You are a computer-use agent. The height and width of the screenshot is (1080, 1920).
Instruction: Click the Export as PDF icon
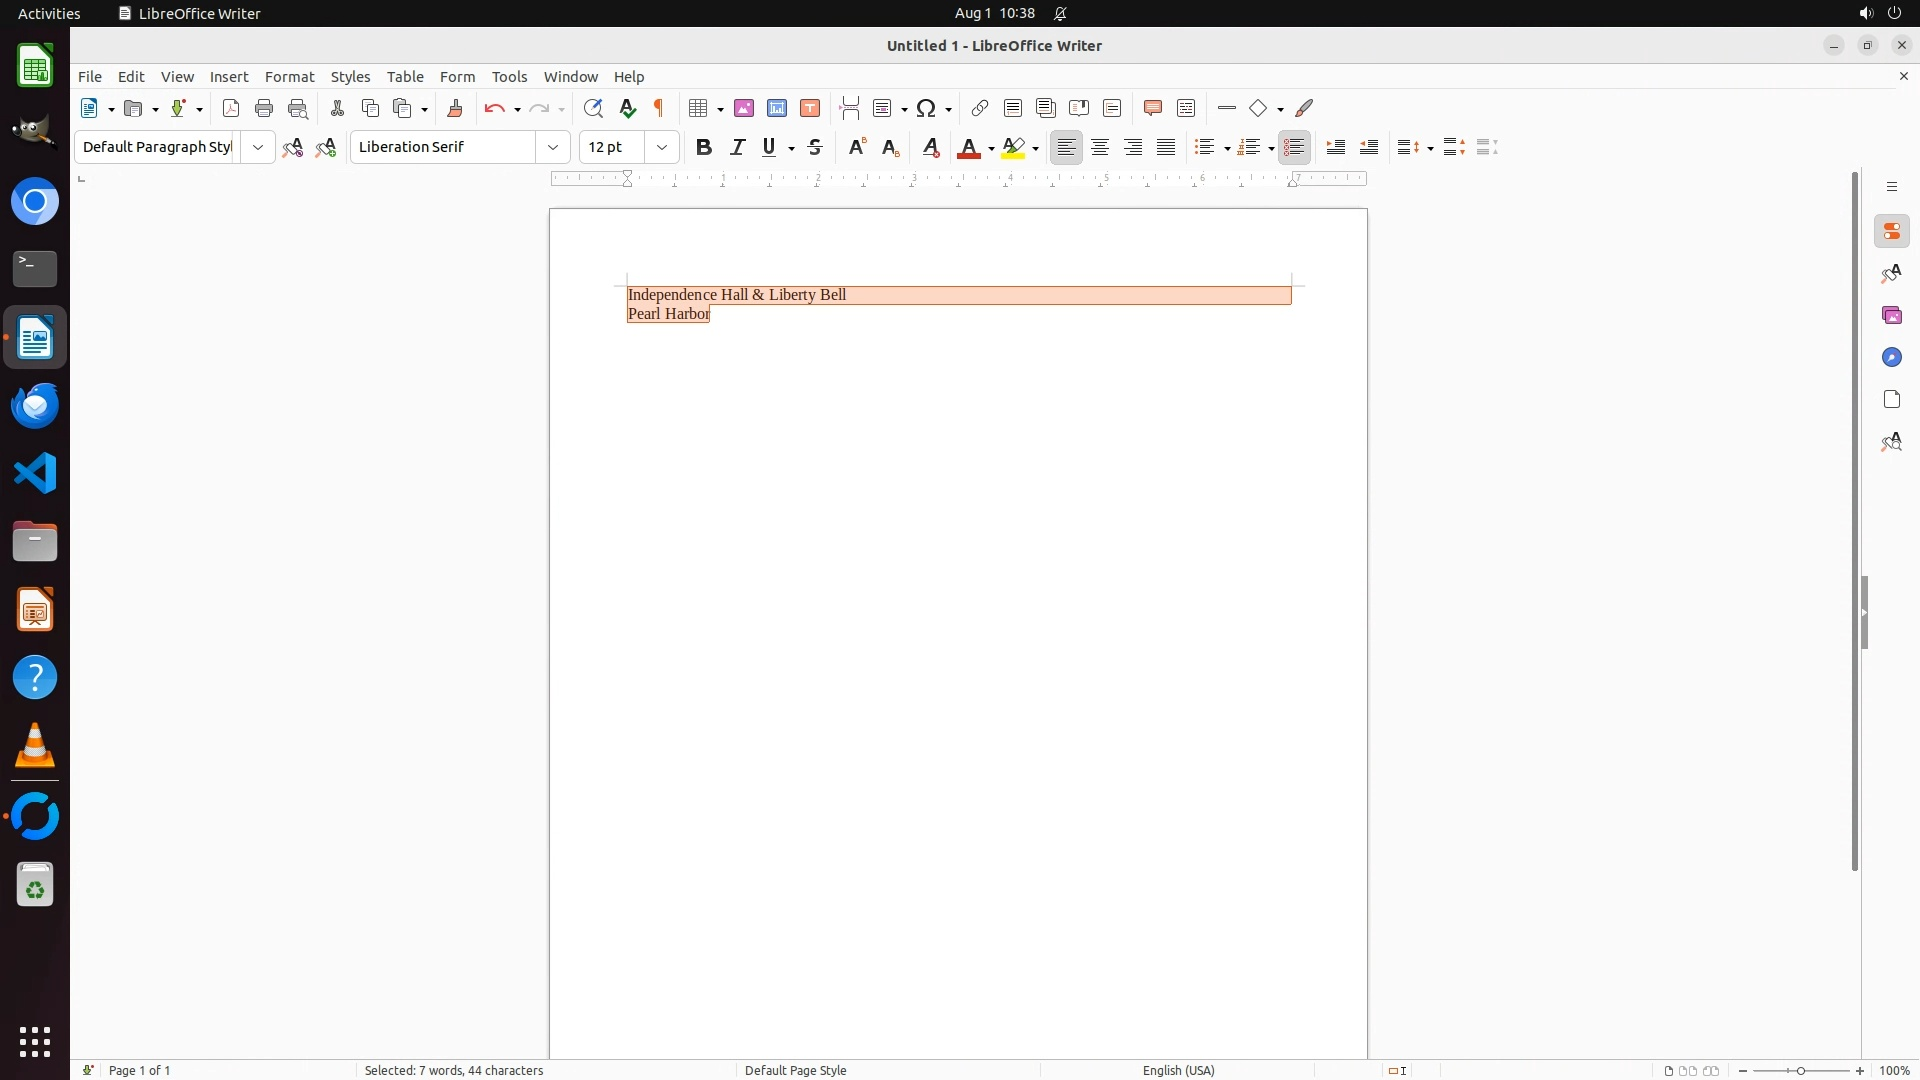231,109
